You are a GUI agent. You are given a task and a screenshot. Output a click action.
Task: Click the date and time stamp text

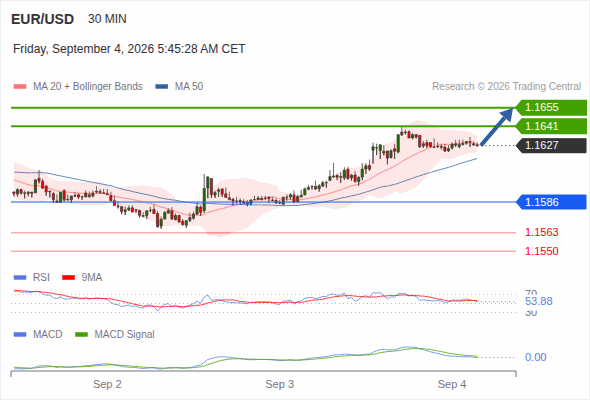tap(129, 49)
